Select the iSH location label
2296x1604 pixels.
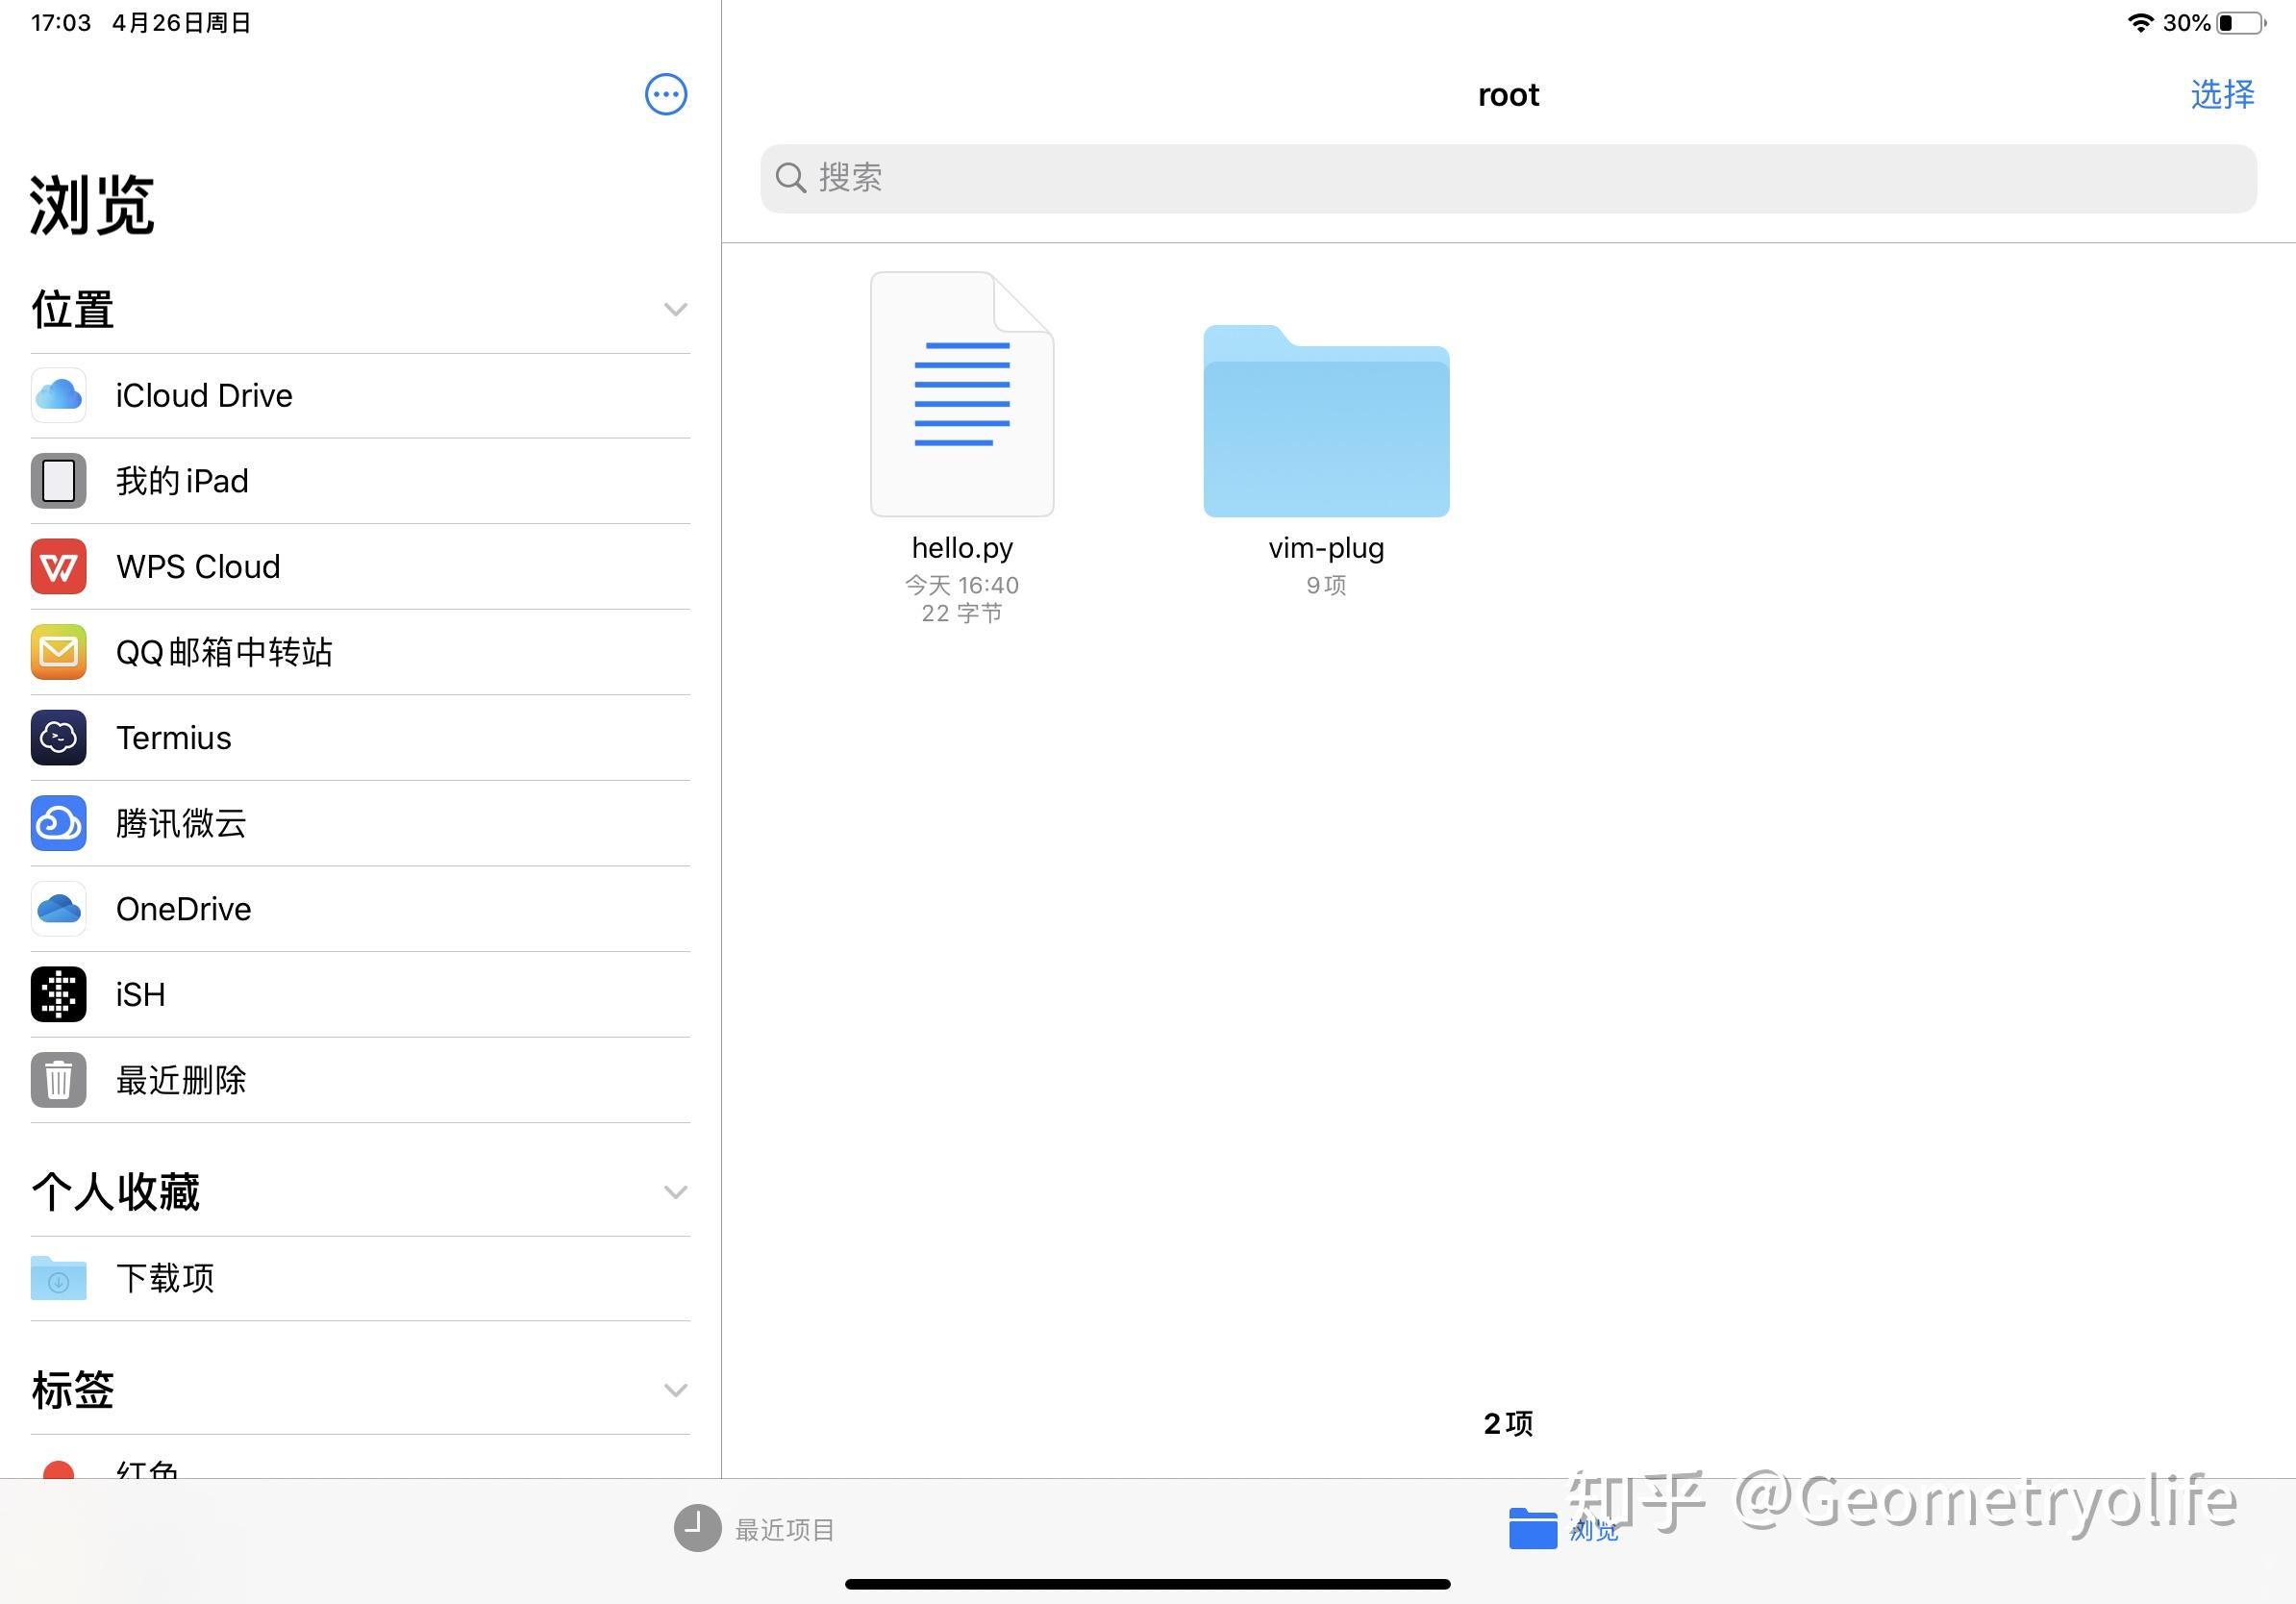[141, 995]
